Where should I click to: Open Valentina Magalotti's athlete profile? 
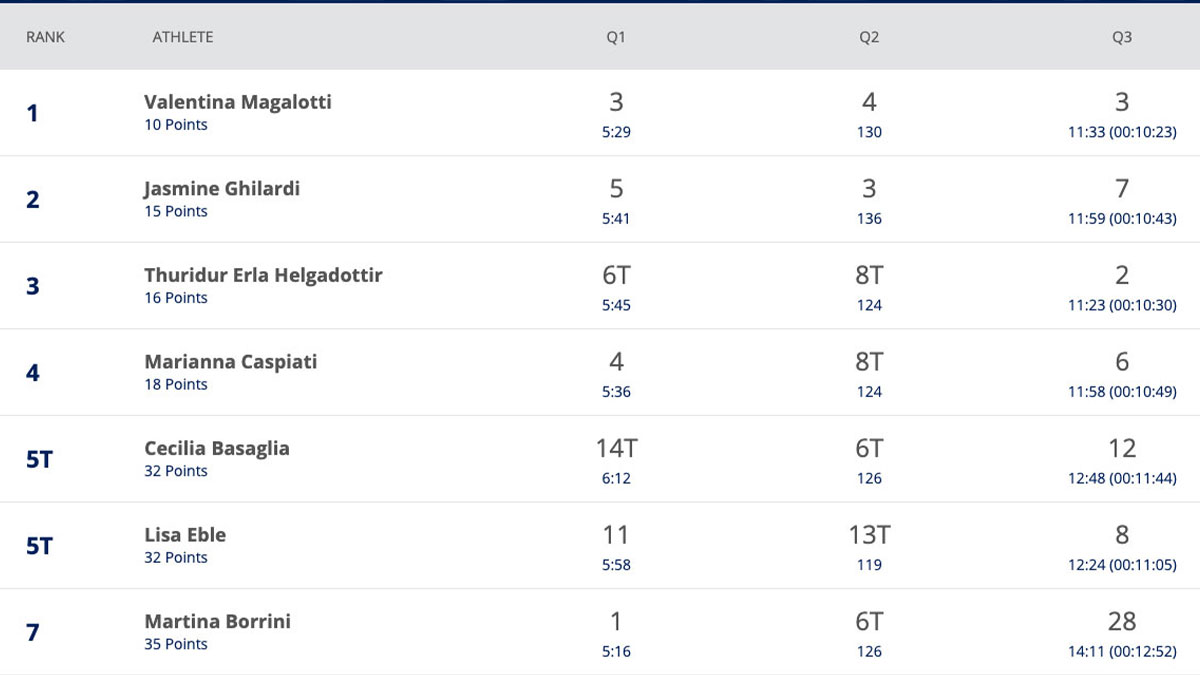pyautogui.click(x=238, y=102)
